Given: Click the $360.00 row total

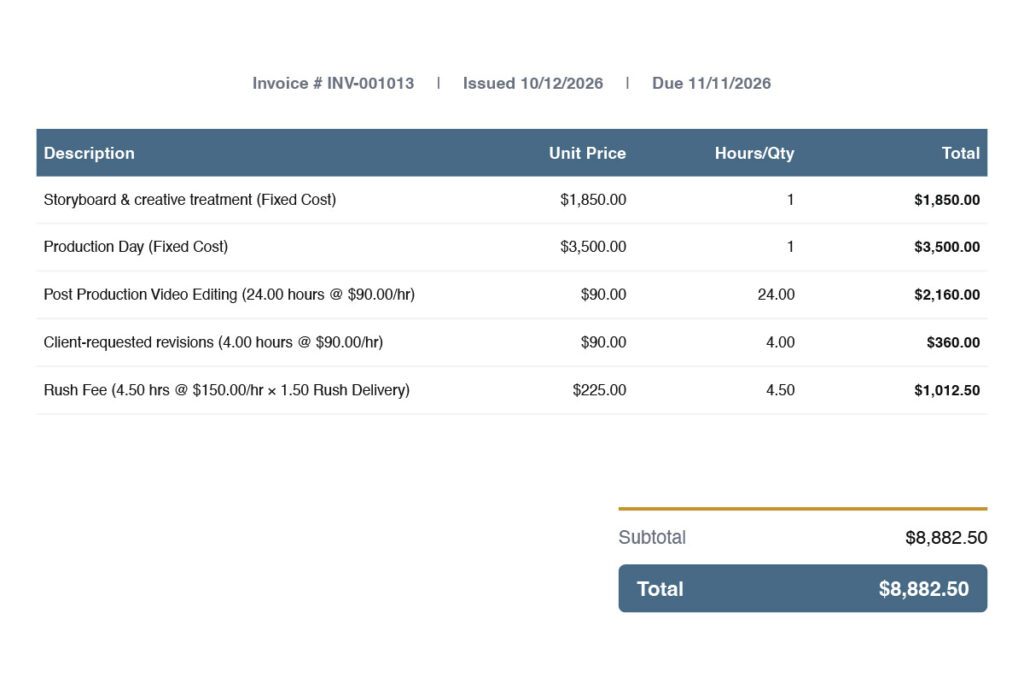Looking at the screenshot, I should pyautogui.click(x=953, y=342).
